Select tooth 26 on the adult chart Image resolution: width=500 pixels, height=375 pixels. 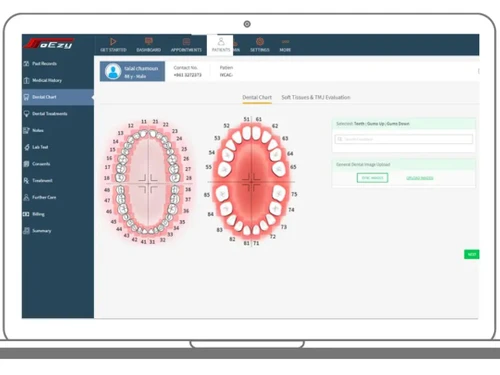pyautogui.click(x=173, y=159)
